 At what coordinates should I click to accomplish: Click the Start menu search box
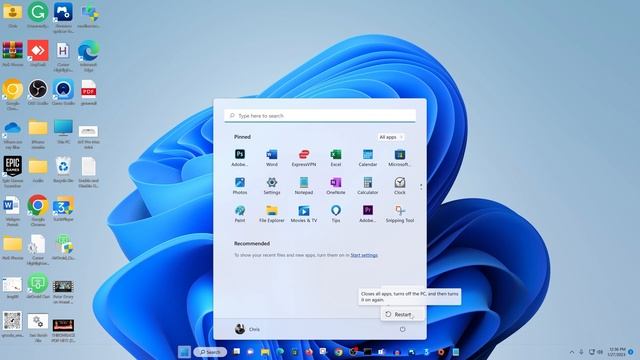(320, 116)
